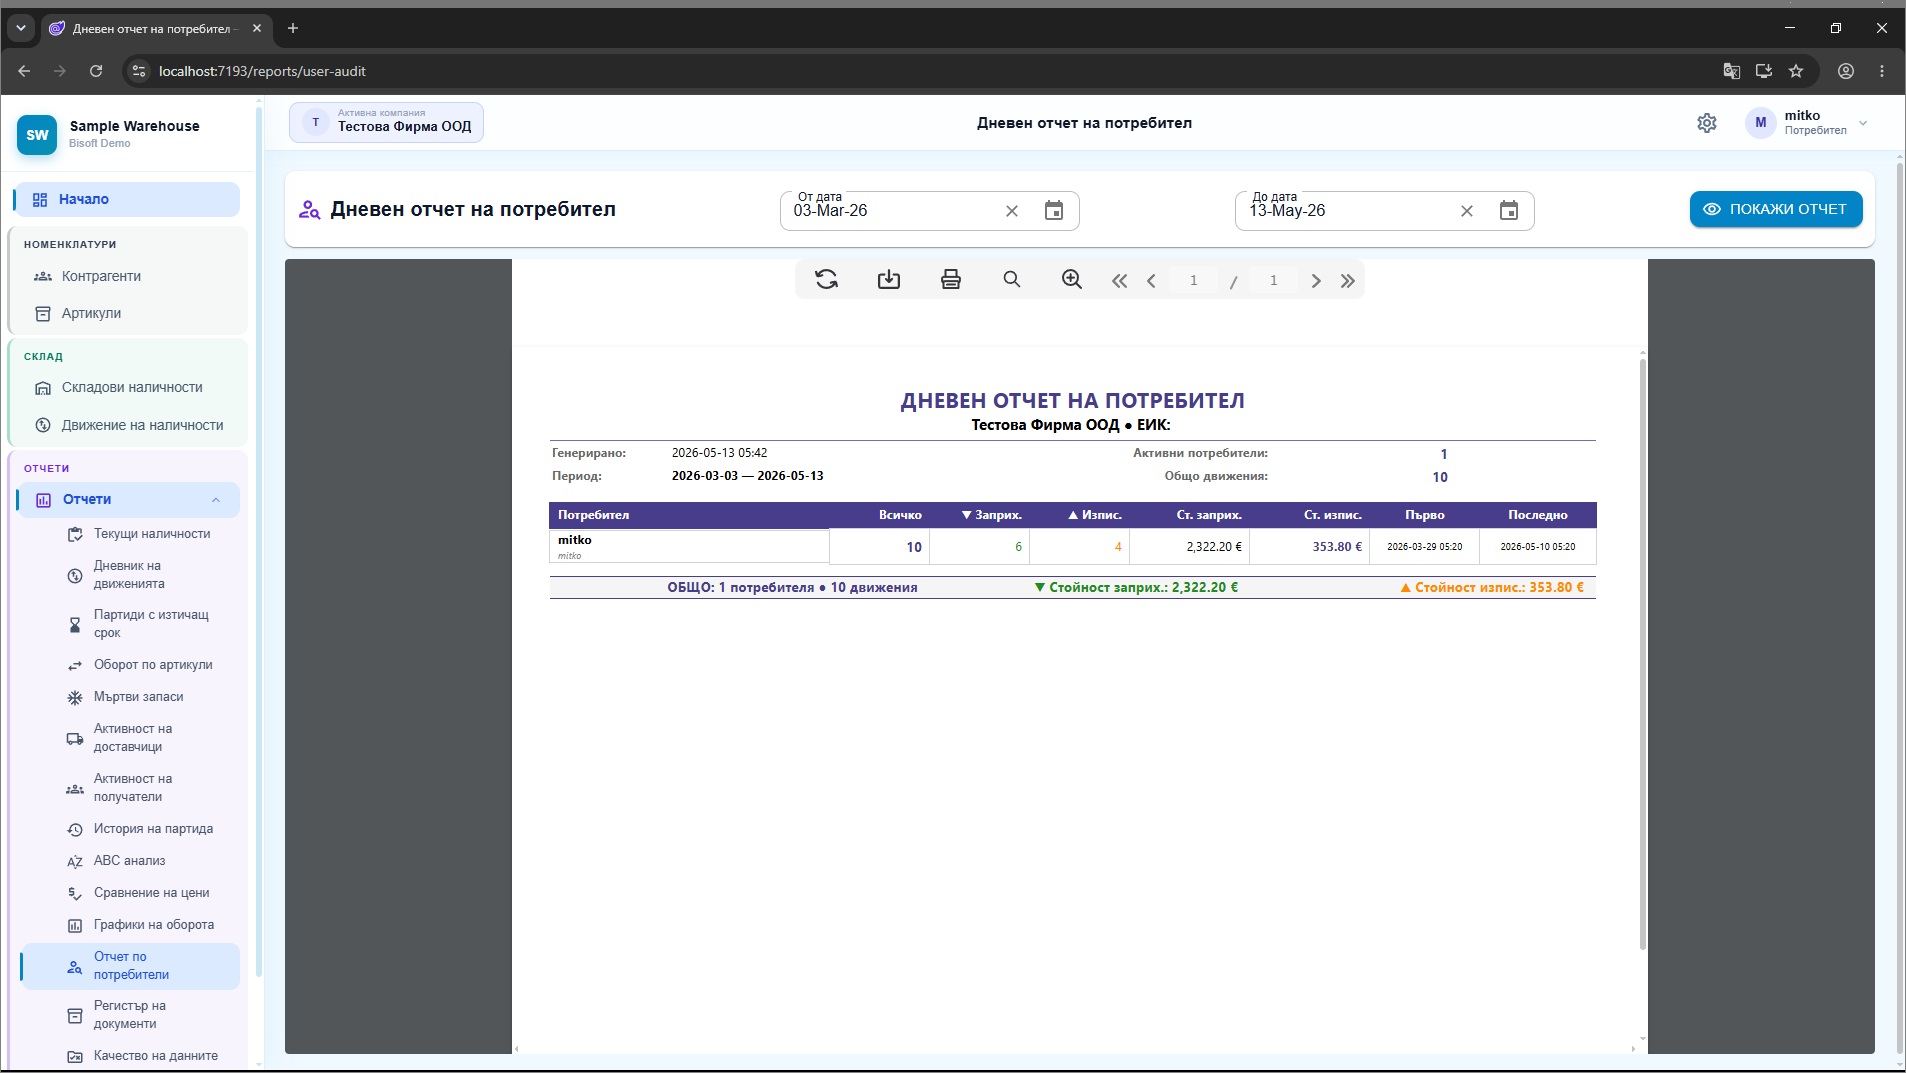Select Отчет по потребители menu item
Screen dimensions: 1906x1073
click(130, 966)
